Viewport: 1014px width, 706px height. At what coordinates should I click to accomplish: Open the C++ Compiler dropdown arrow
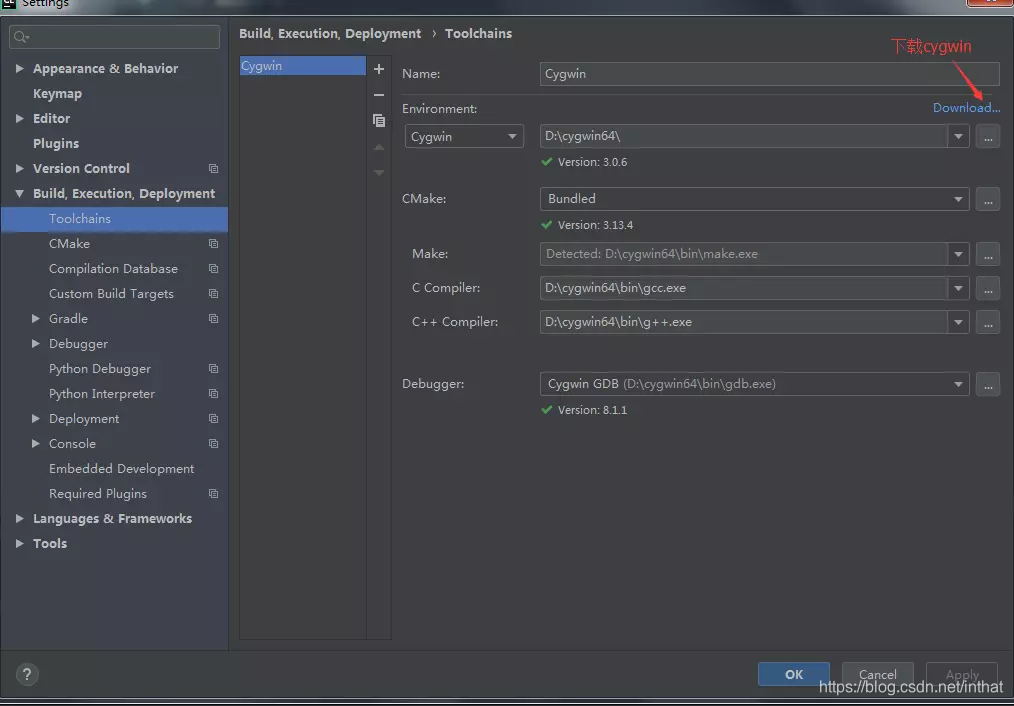pyautogui.click(x=958, y=322)
